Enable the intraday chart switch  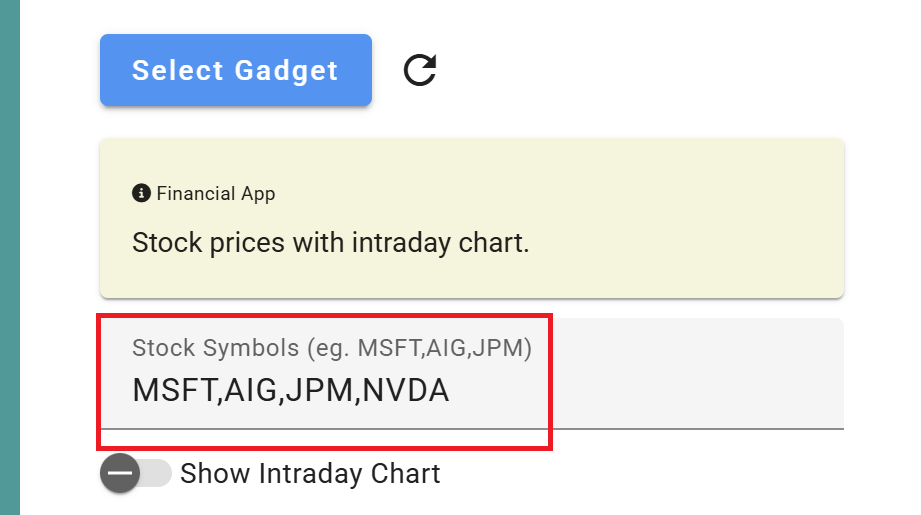tap(136, 473)
